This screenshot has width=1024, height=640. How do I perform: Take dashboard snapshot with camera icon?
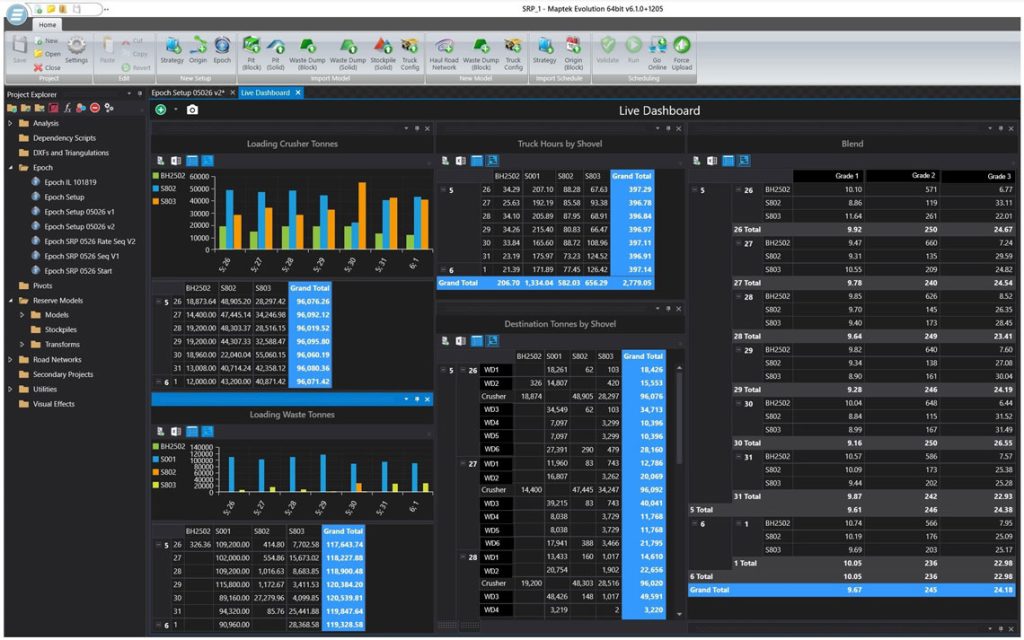[x=192, y=110]
